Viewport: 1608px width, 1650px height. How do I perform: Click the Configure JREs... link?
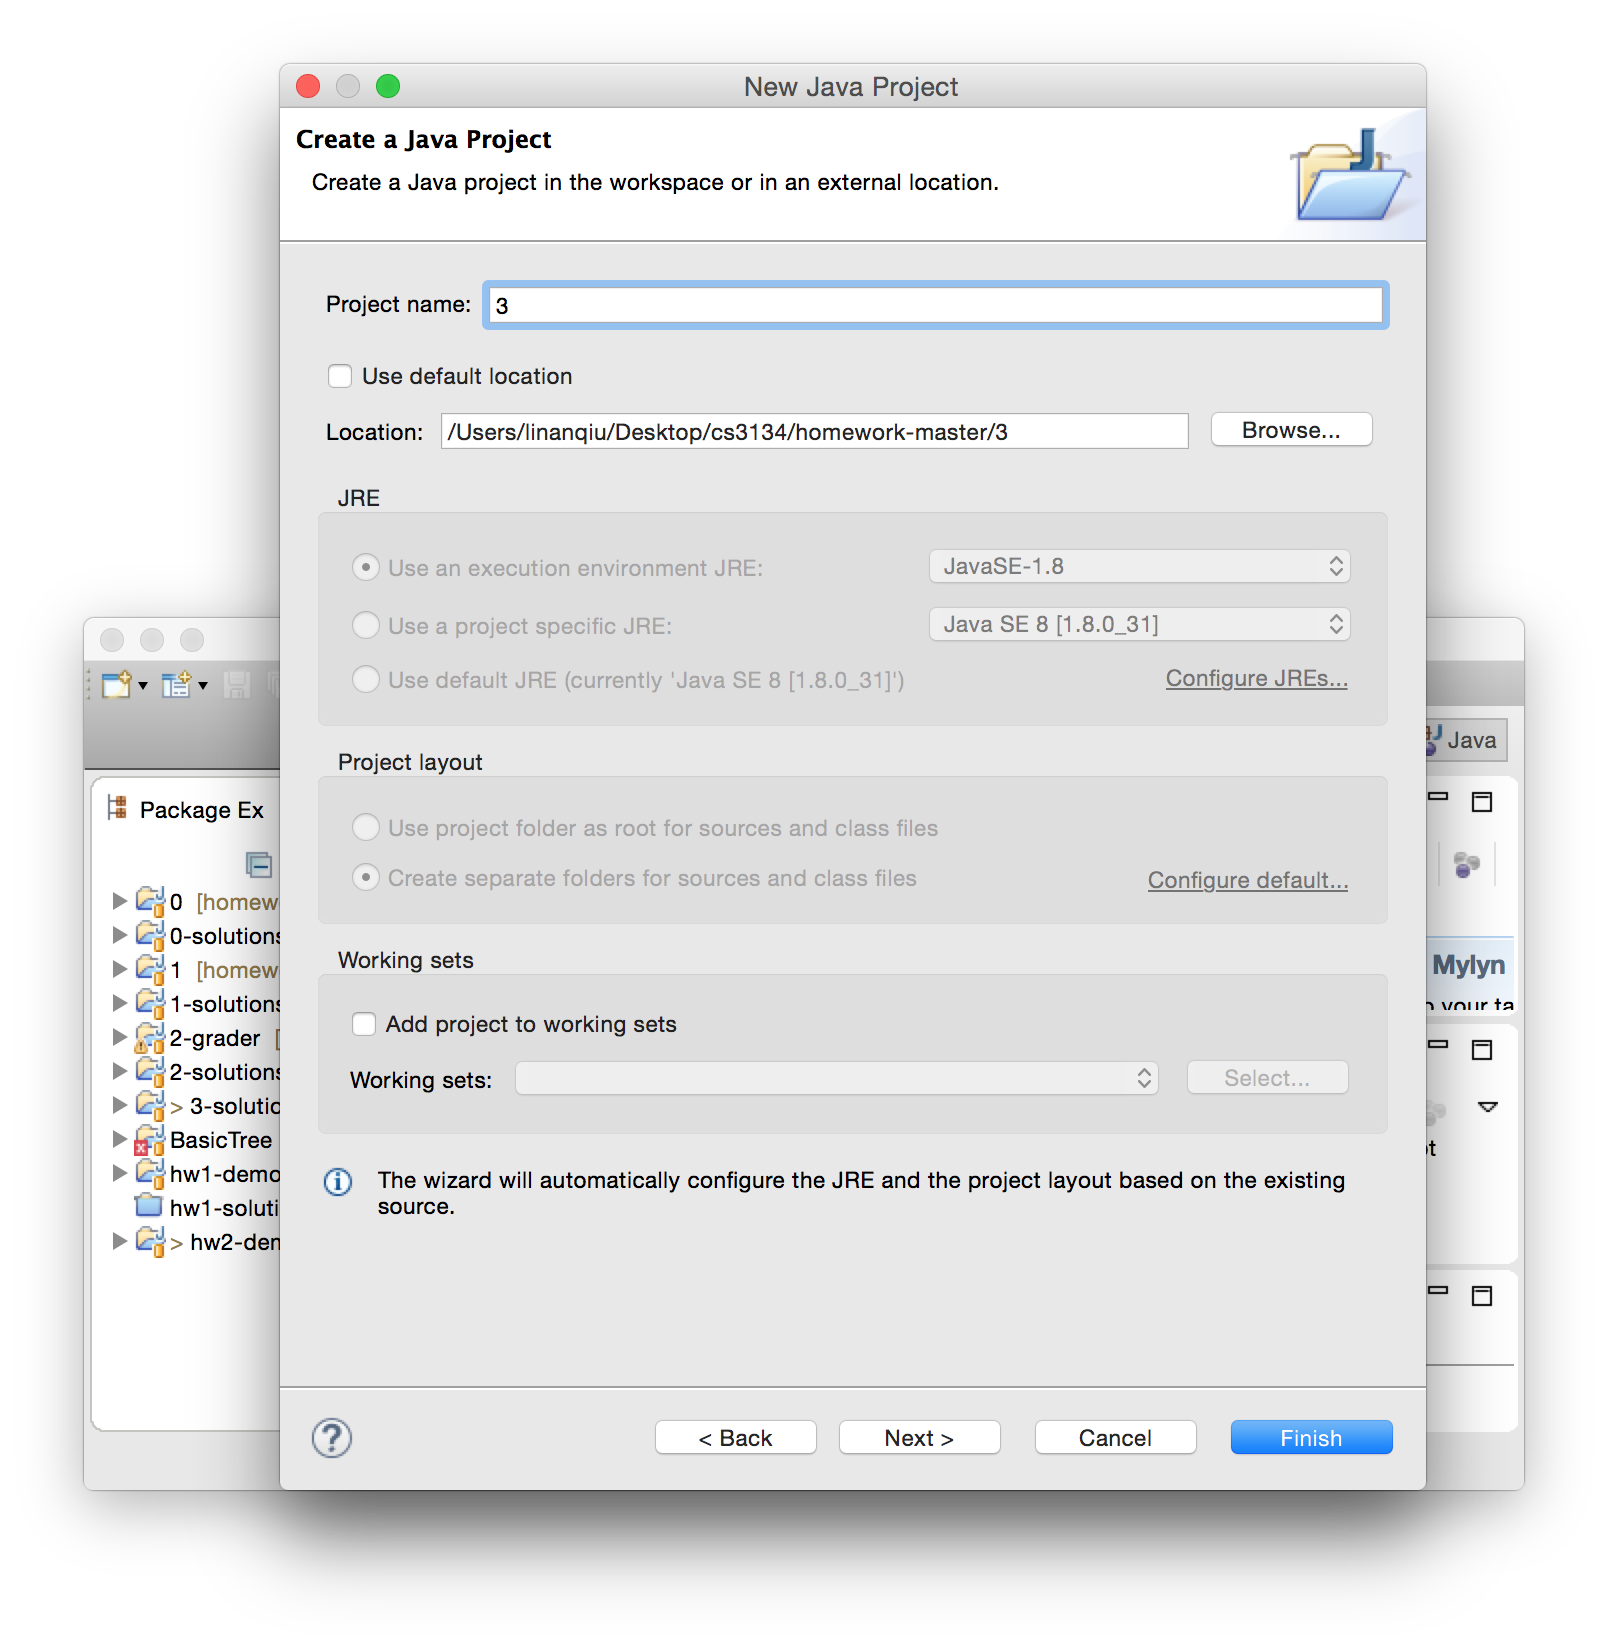point(1256,678)
